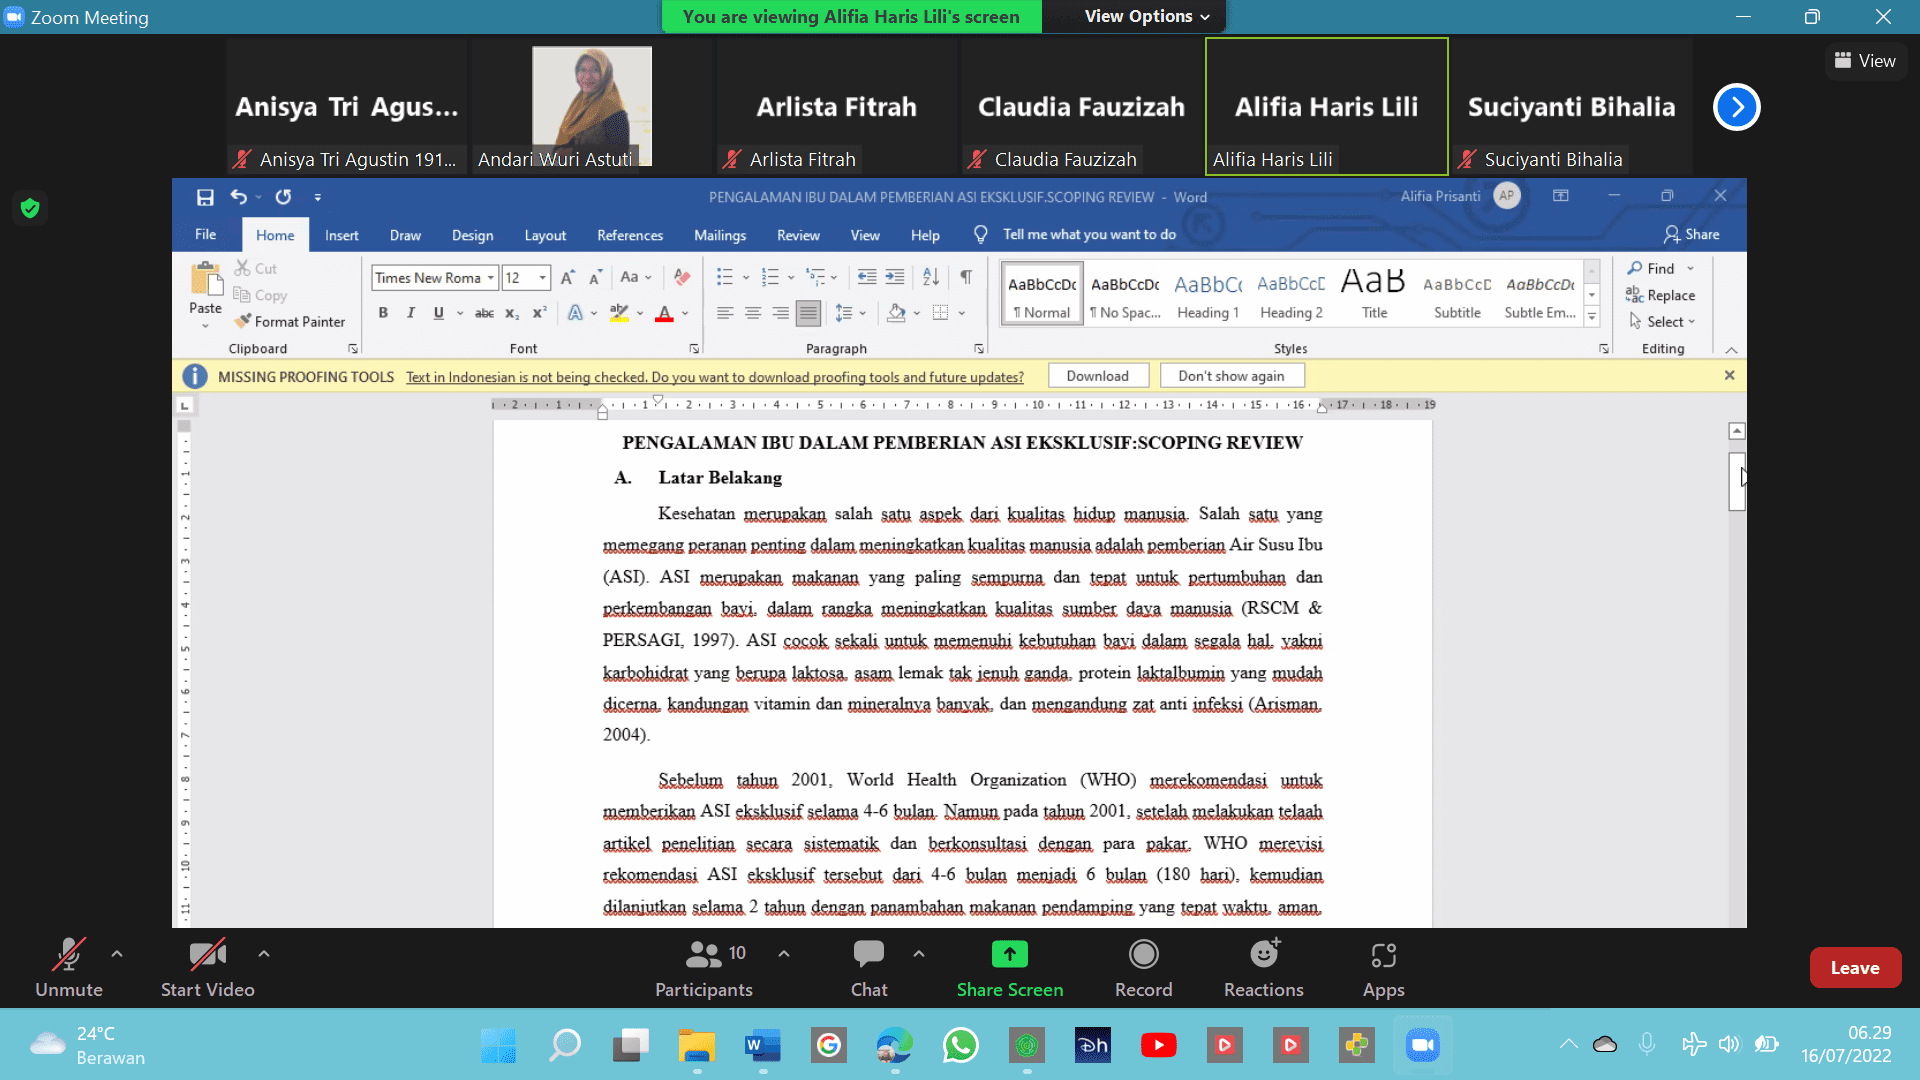Start video in Zoom
This screenshot has height=1080, width=1920.
click(x=208, y=968)
